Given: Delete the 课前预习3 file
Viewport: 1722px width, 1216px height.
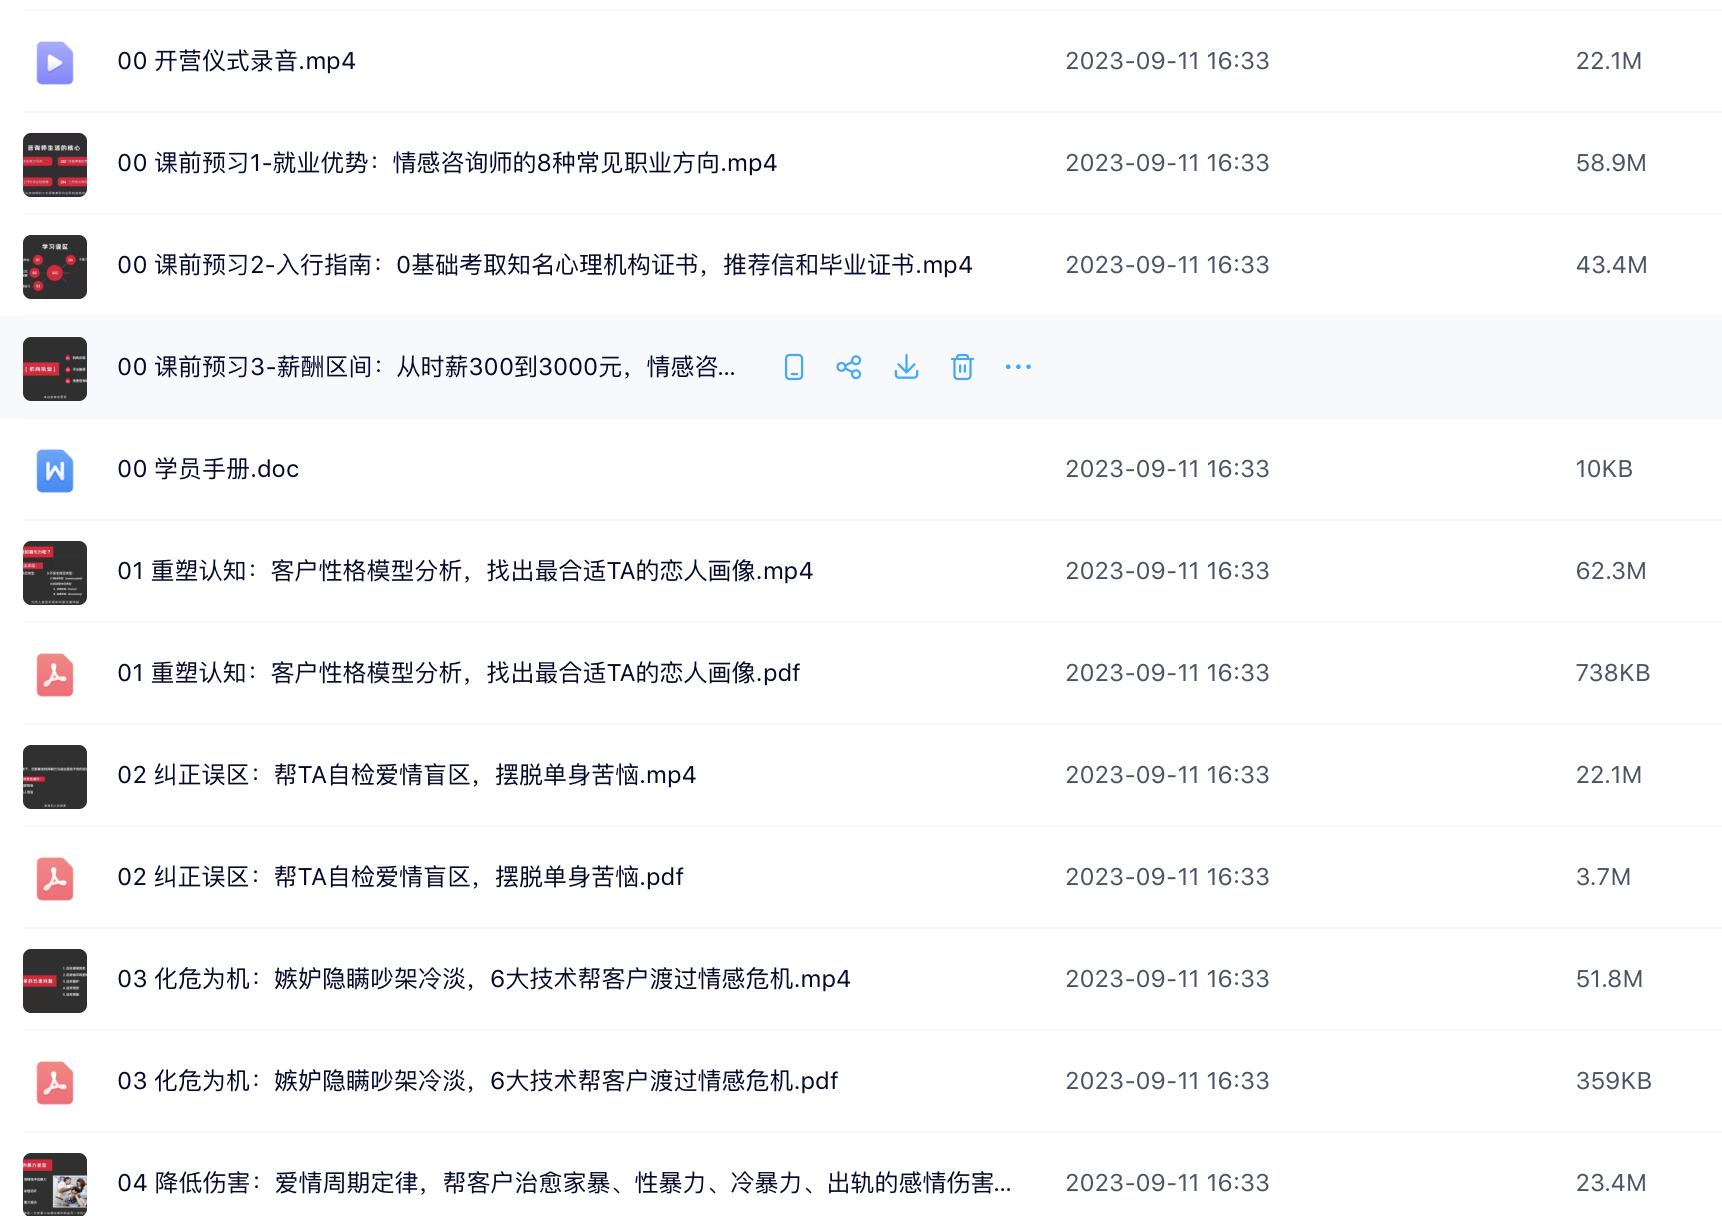Looking at the screenshot, I should tap(962, 367).
